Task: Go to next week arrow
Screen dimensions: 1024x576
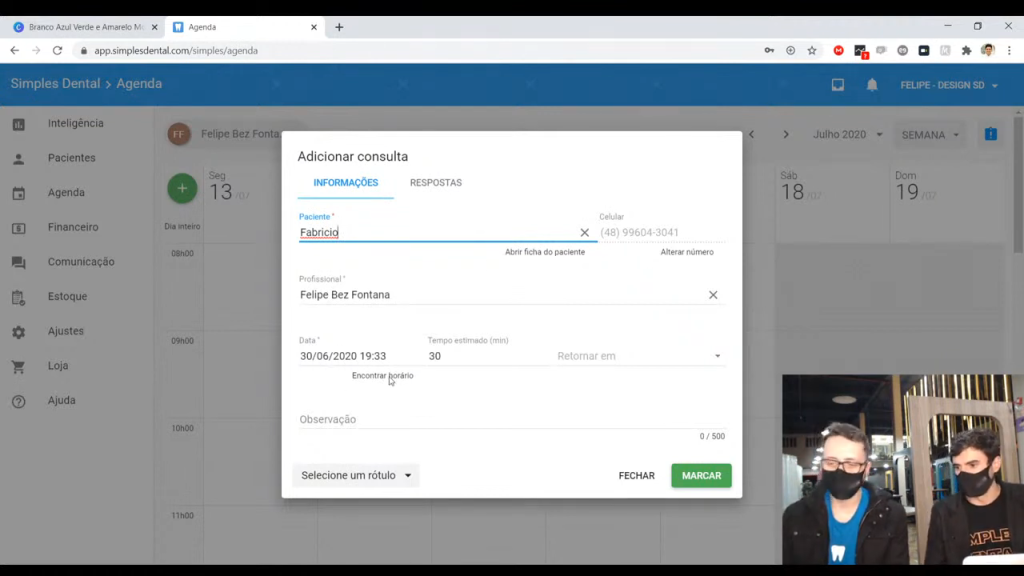Action: (786, 134)
